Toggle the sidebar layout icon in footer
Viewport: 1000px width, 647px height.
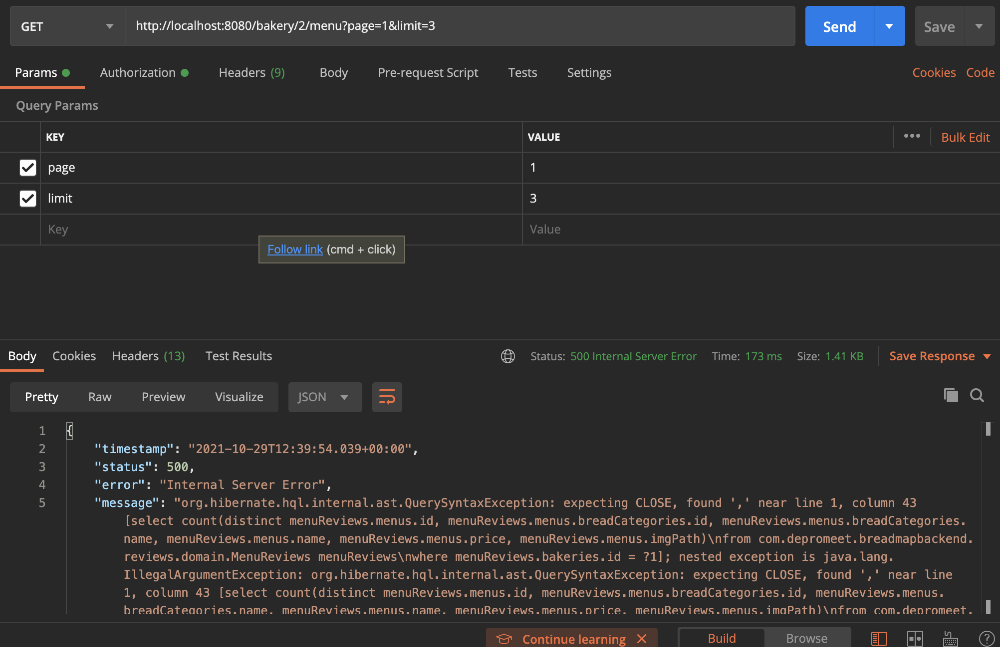point(879,638)
